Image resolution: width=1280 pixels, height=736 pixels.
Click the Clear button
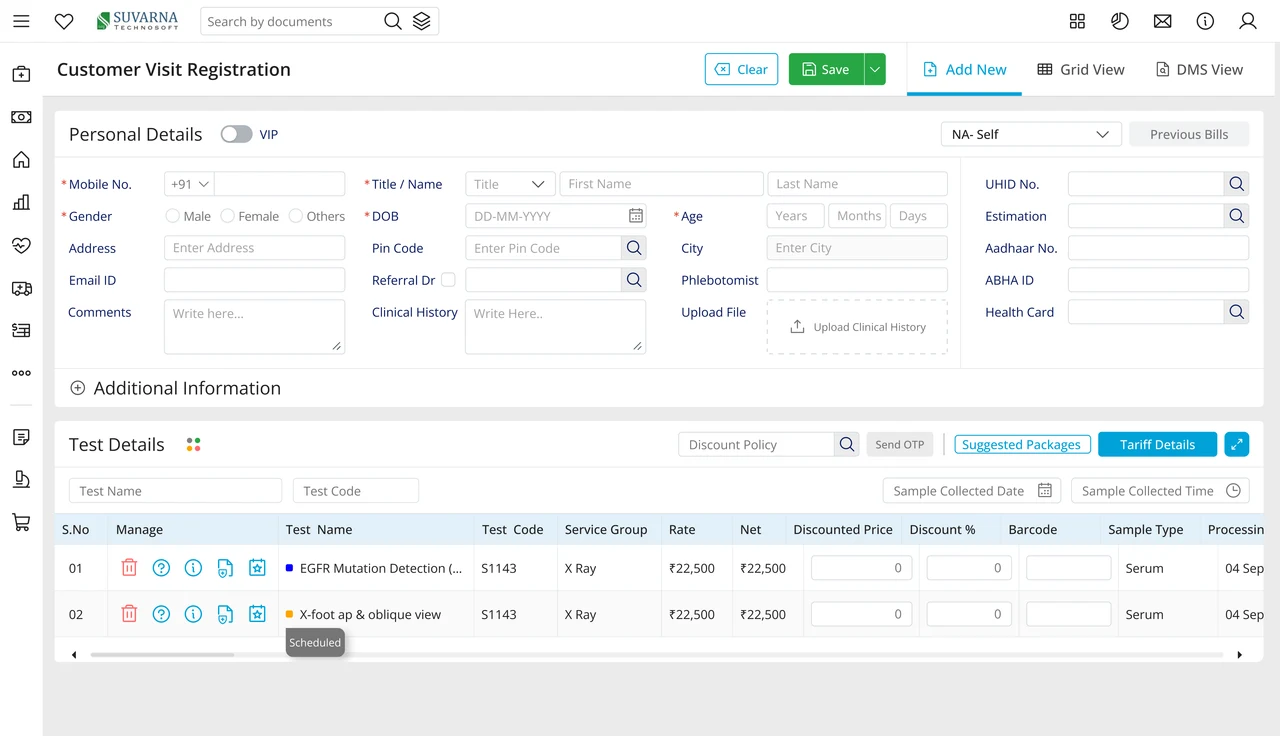click(741, 69)
